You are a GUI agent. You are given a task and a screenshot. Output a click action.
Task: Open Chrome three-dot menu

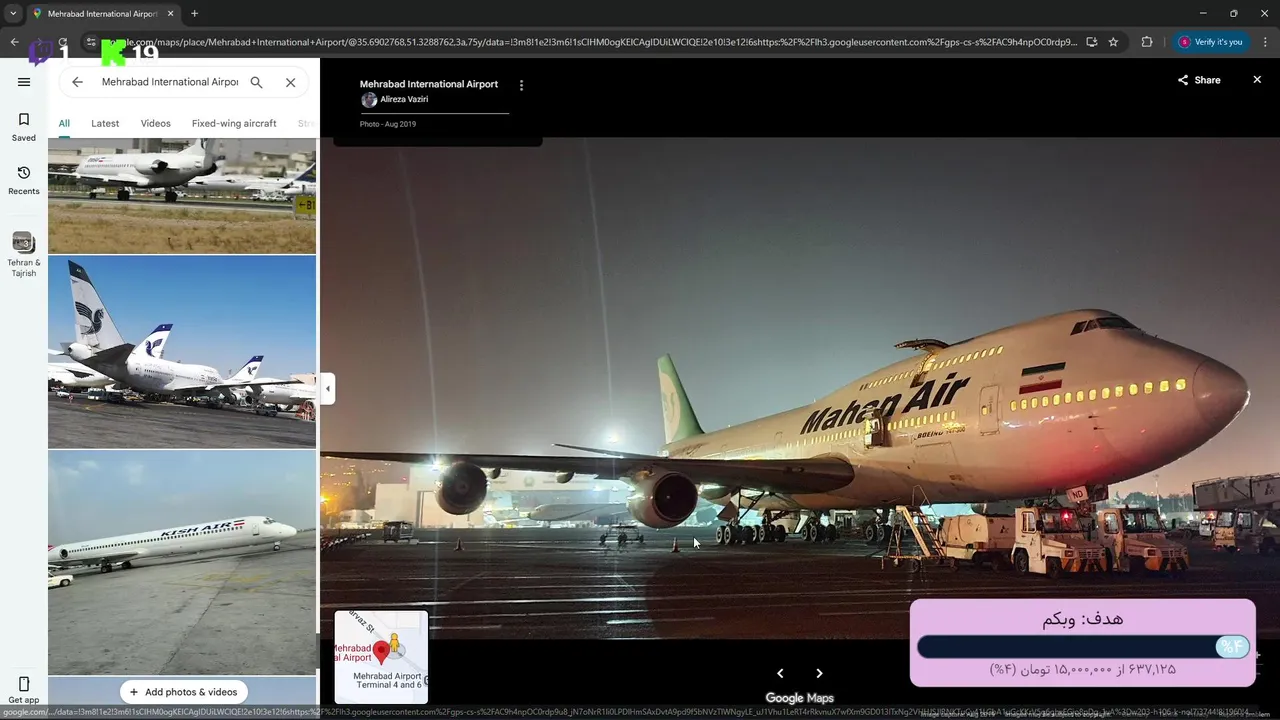click(x=1265, y=42)
